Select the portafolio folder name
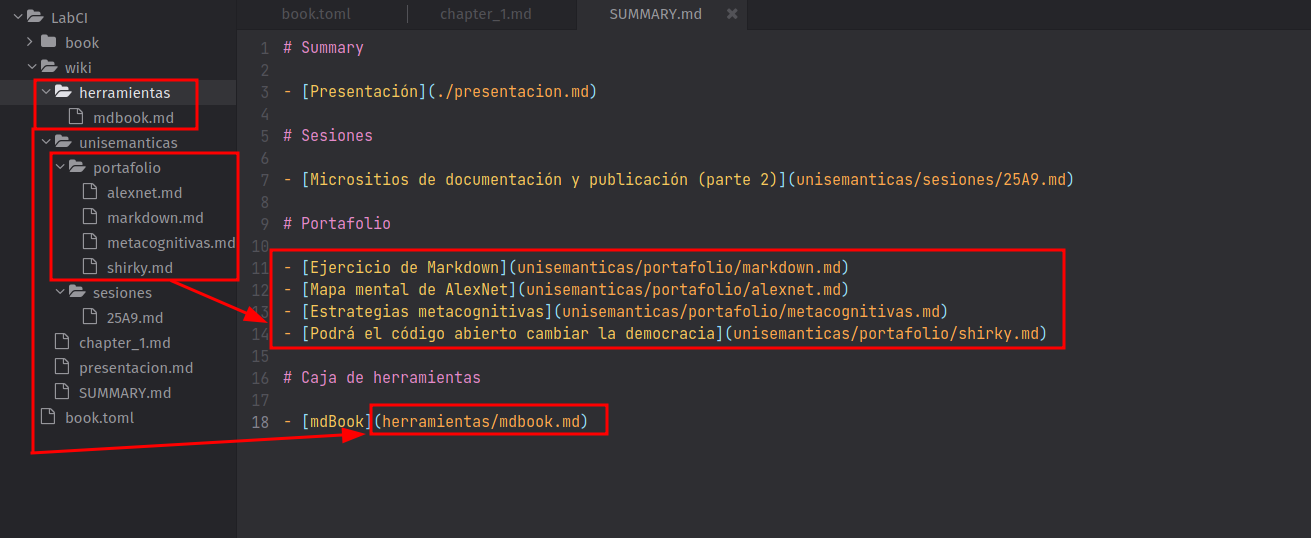 point(127,167)
